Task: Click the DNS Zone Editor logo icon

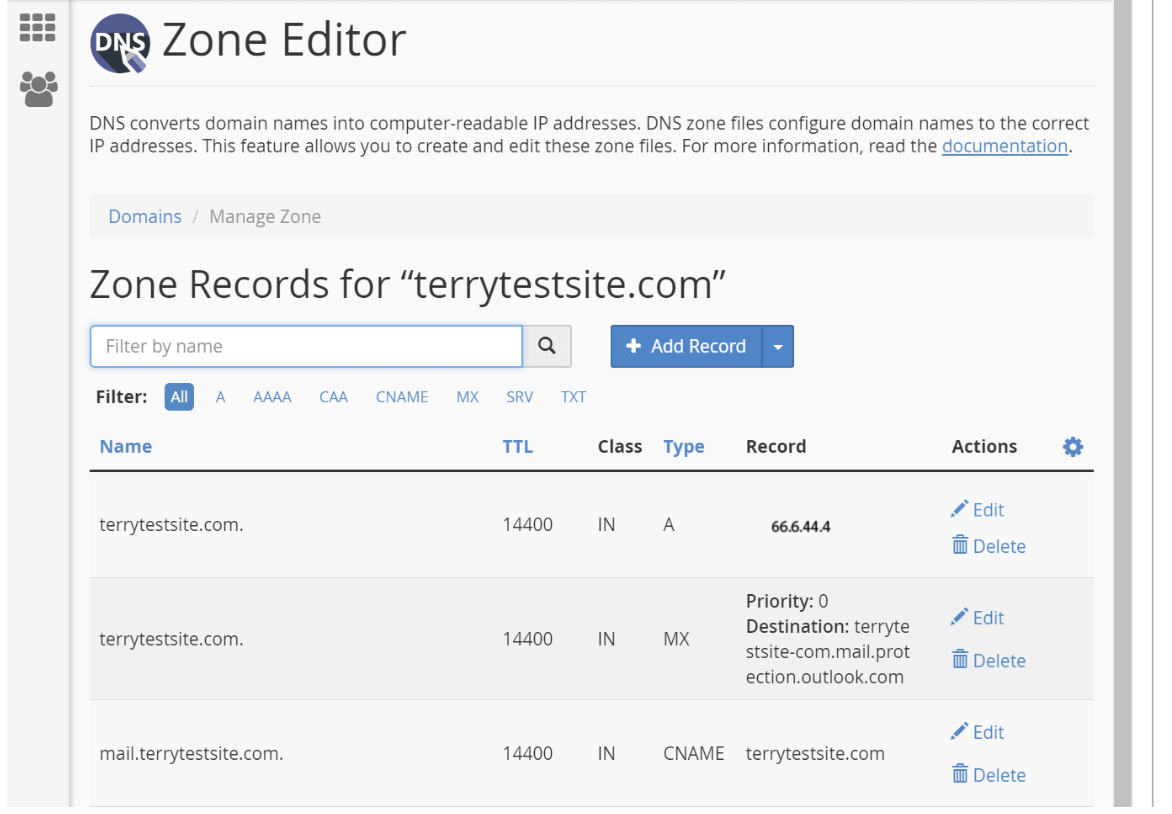Action: pyautogui.click(x=119, y=44)
